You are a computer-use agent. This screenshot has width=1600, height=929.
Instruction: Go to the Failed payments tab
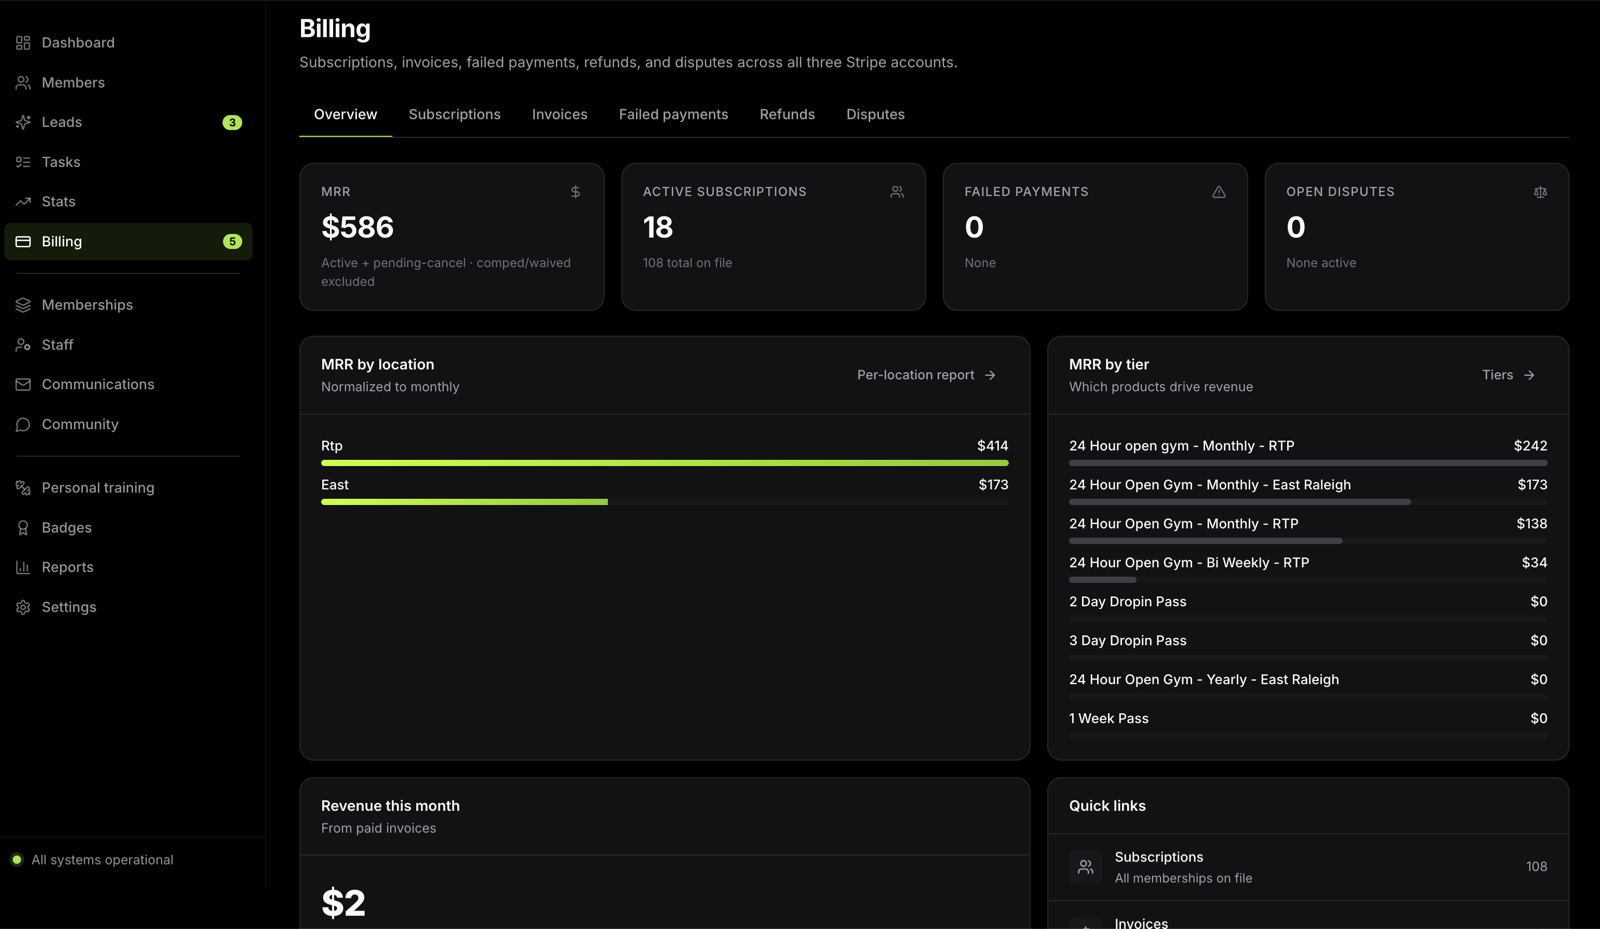pos(673,115)
